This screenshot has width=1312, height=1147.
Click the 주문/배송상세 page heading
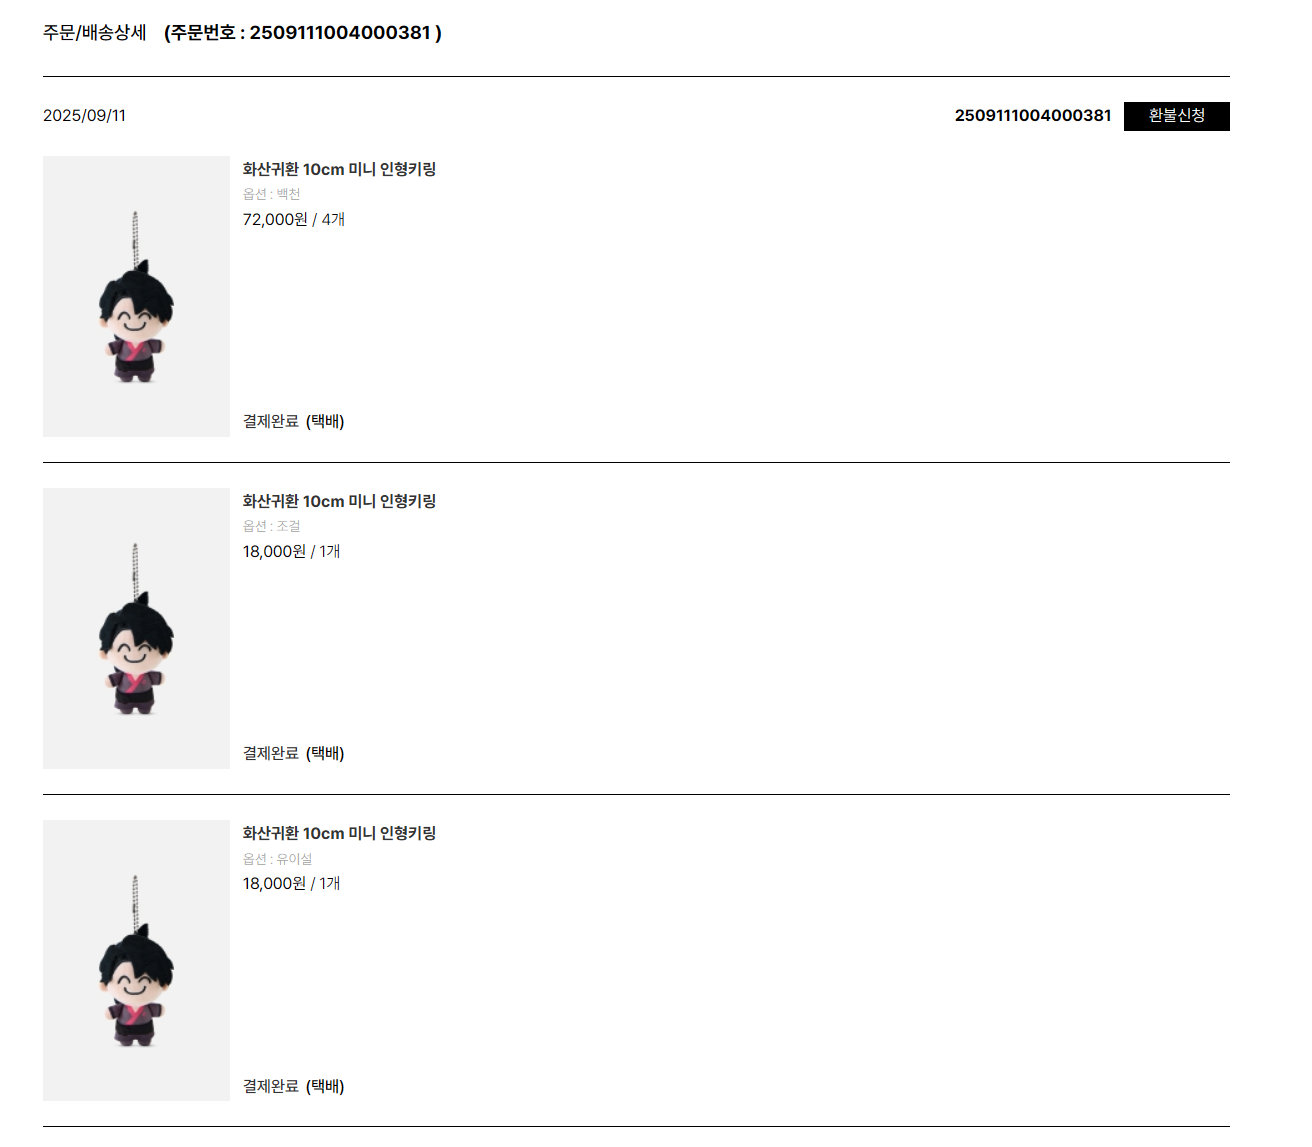[95, 33]
